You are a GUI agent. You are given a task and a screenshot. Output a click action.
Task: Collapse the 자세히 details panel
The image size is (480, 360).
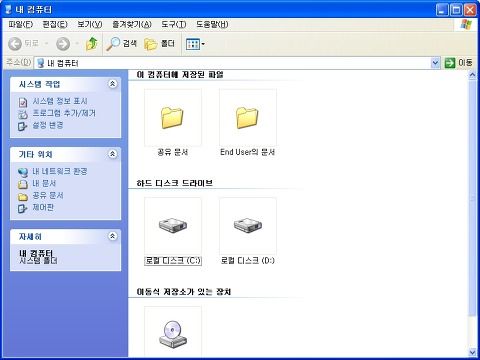pyautogui.click(x=113, y=236)
